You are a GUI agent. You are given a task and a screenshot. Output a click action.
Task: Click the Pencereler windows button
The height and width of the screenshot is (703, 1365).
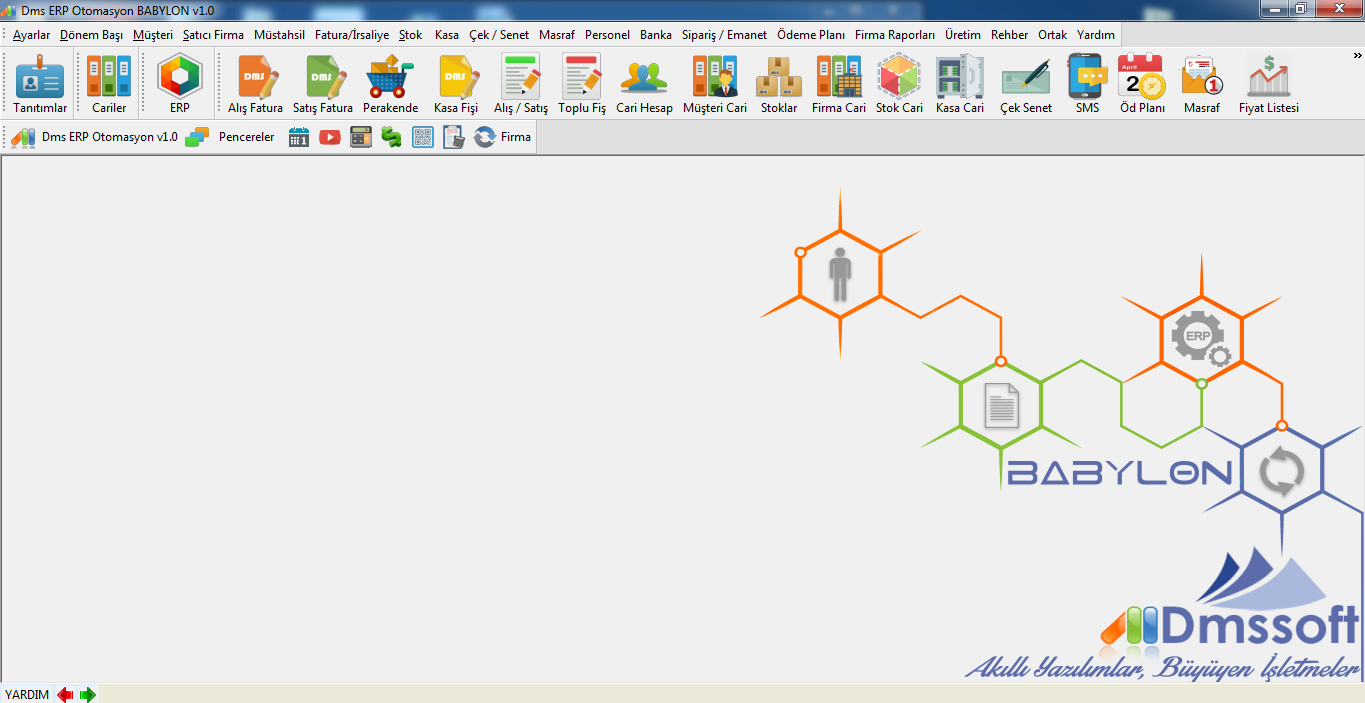coord(231,137)
